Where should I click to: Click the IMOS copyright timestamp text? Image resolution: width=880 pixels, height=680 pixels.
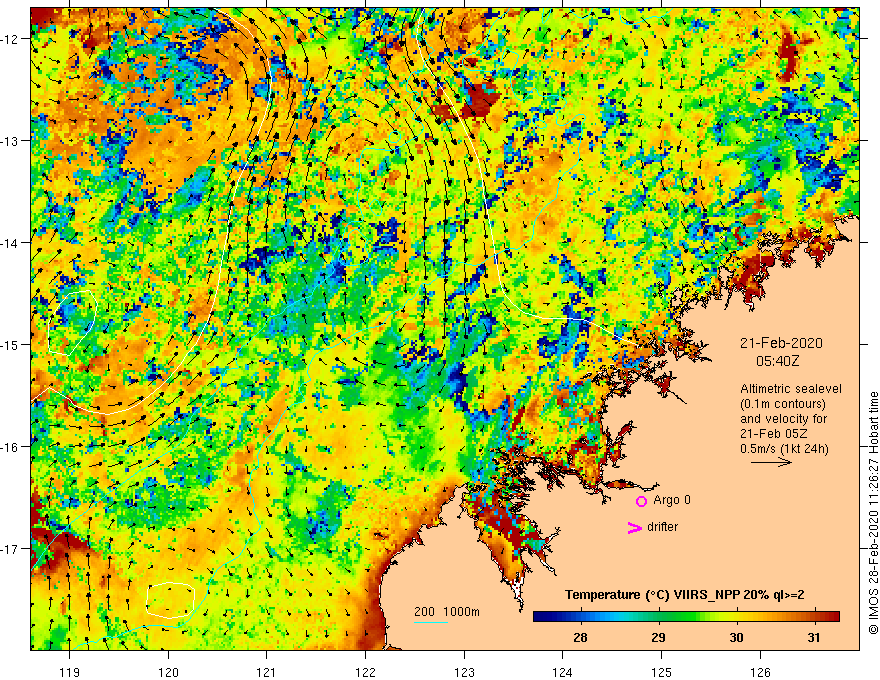point(873,513)
